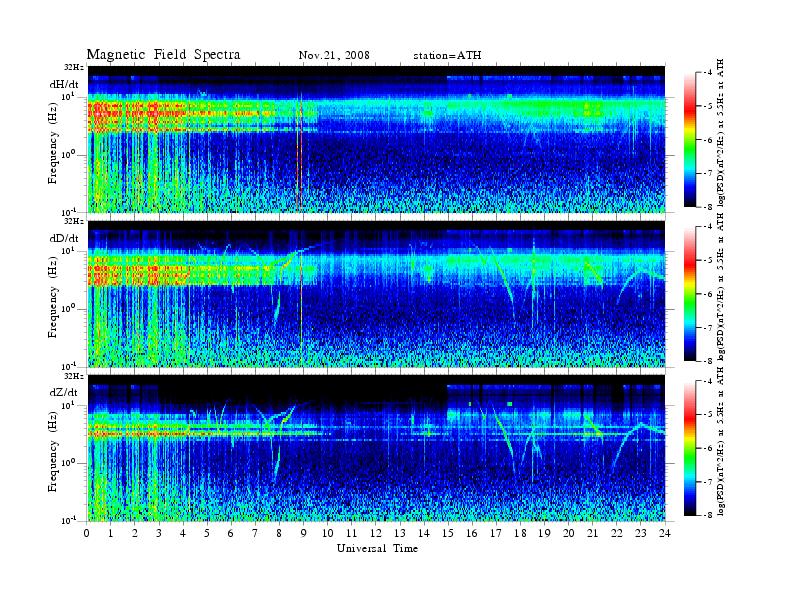Click hour tick label '0' on time axis
This screenshot has height=612, width=792.
pyautogui.click(x=87, y=533)
